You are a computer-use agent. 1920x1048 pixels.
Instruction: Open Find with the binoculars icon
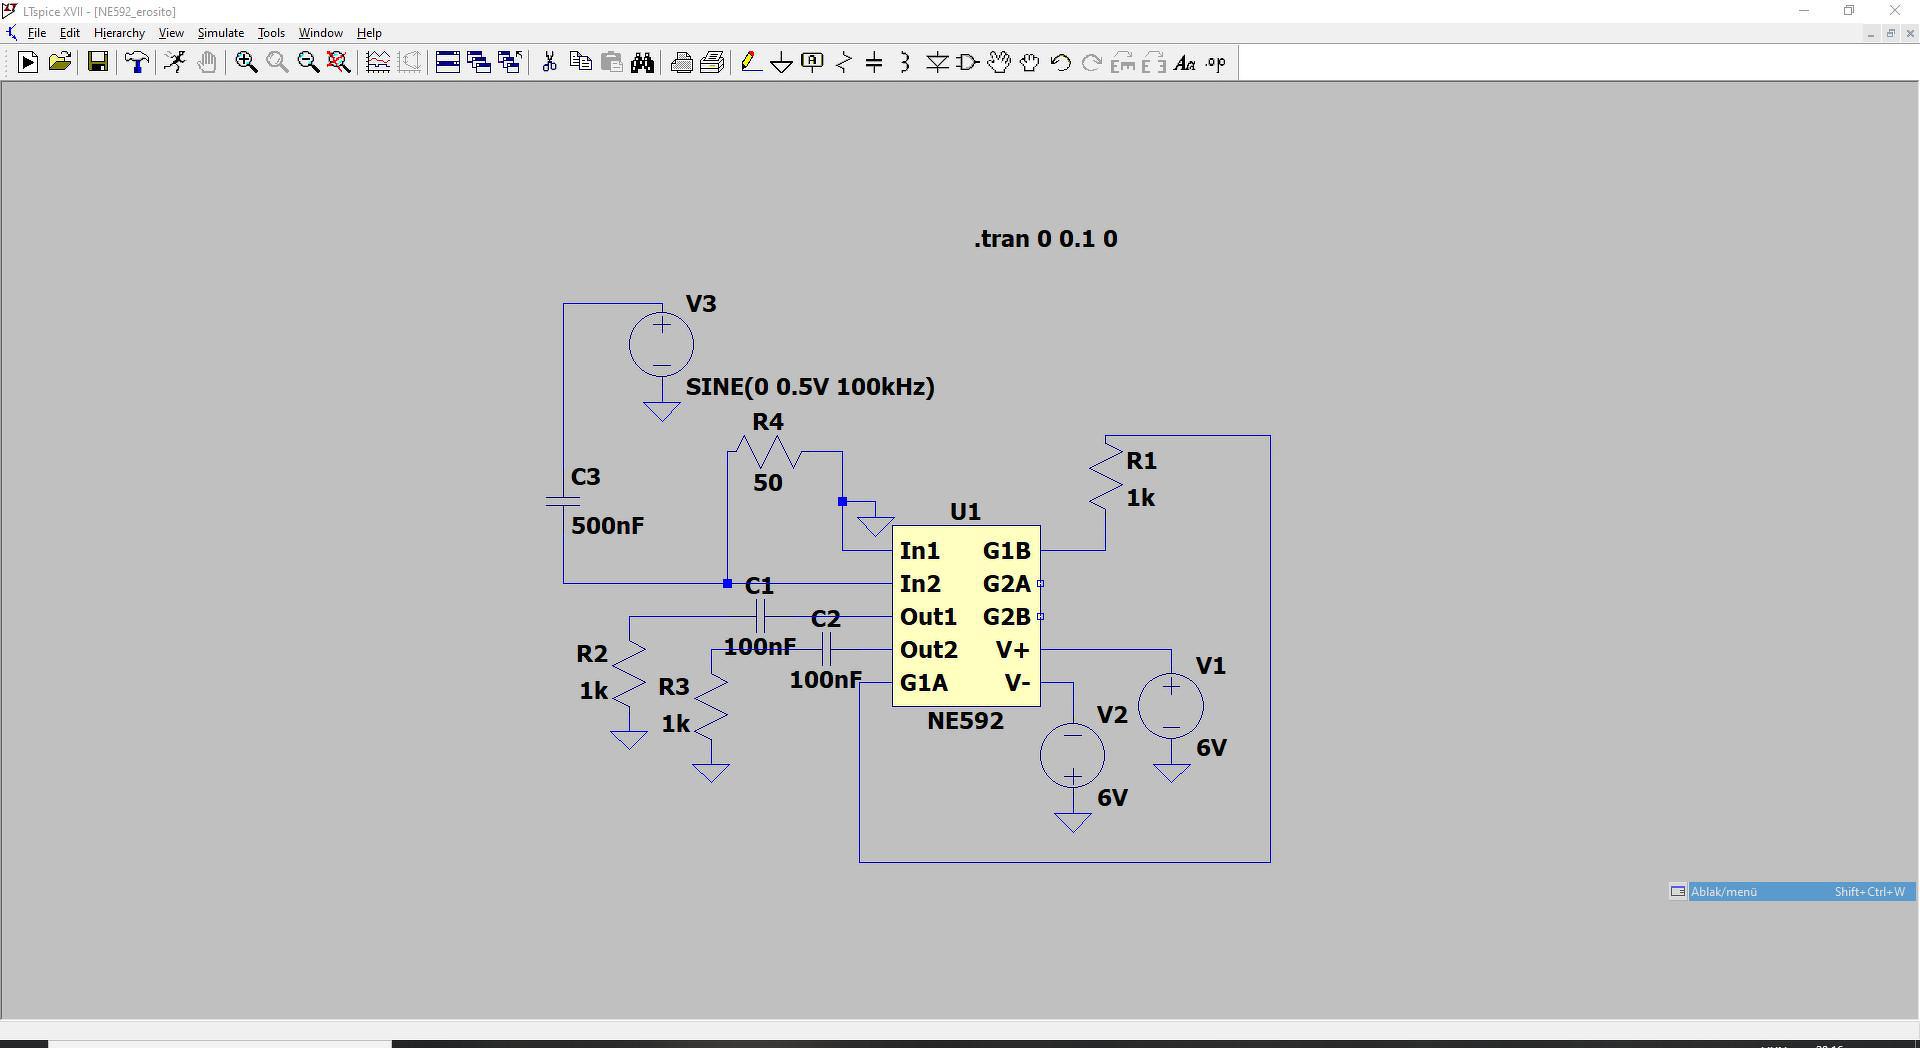[642, 63]
